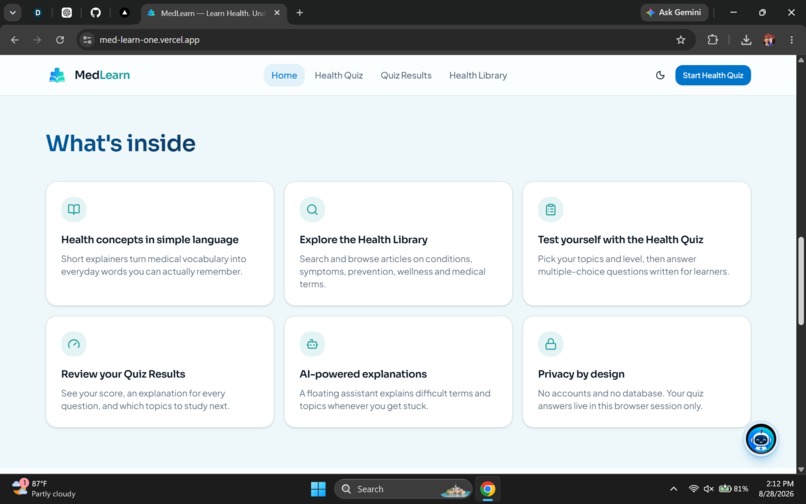Screen dimensions: 806x504
Task: Click the 'Review your Quiz Results' heading
Action: 123,374
